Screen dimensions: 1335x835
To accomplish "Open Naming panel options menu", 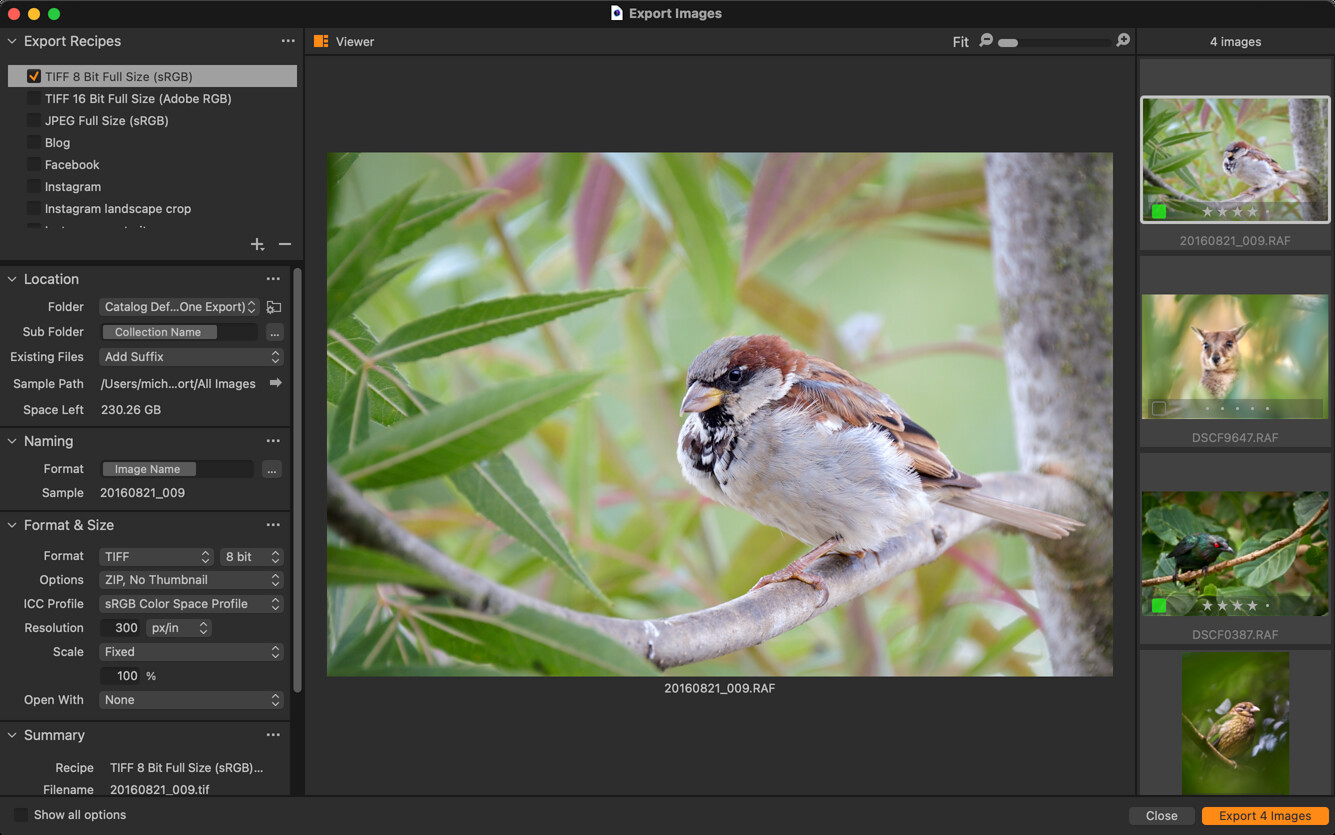I will pyautogui.click(x=273, y=441).
